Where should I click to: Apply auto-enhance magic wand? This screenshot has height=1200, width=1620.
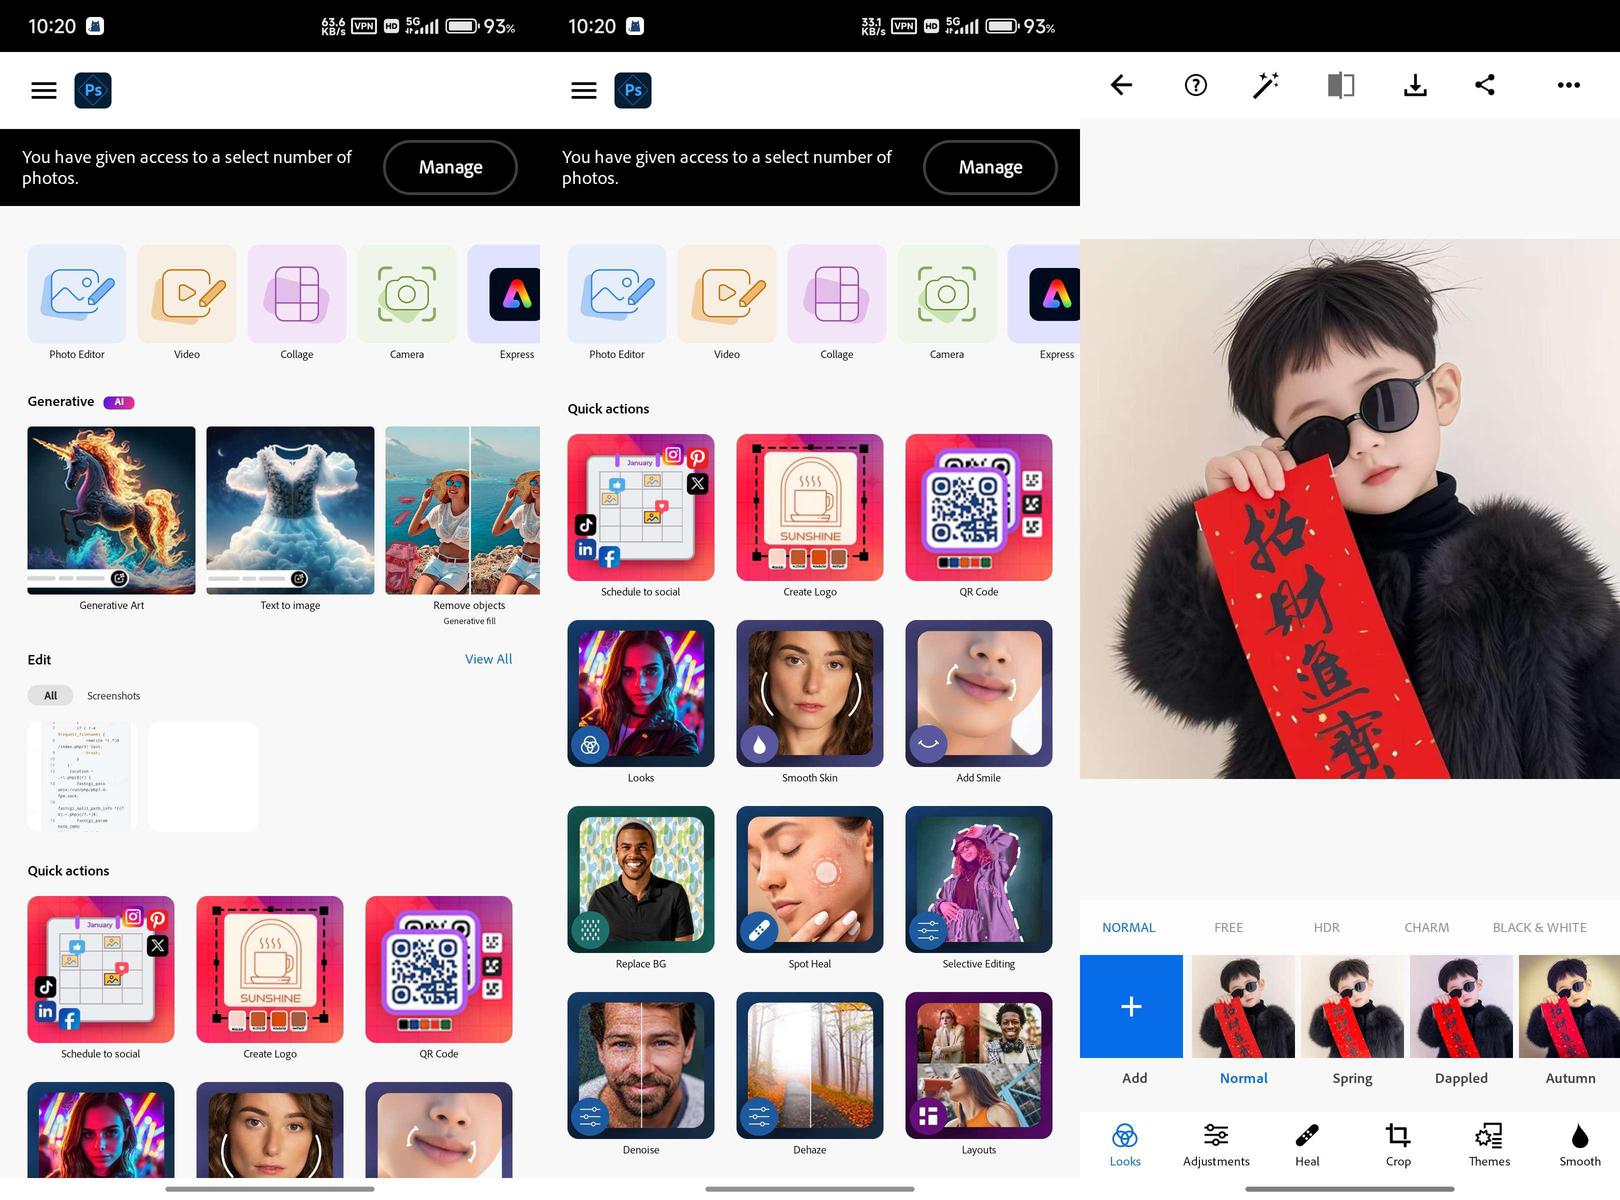[1266, 85]
